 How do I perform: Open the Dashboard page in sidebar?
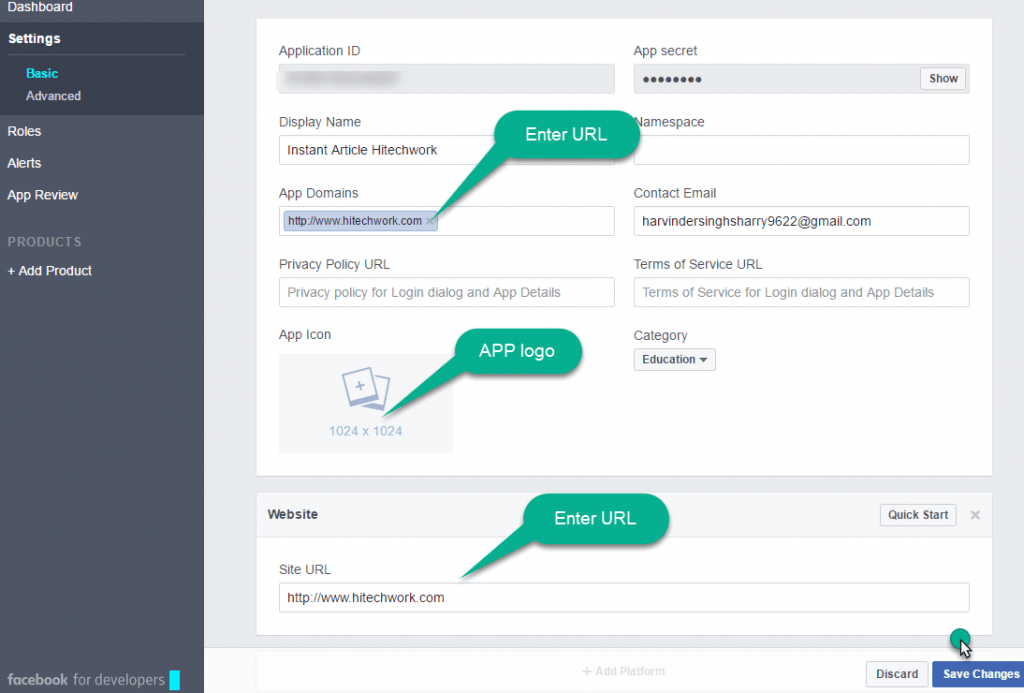click(x=40, y=7)
